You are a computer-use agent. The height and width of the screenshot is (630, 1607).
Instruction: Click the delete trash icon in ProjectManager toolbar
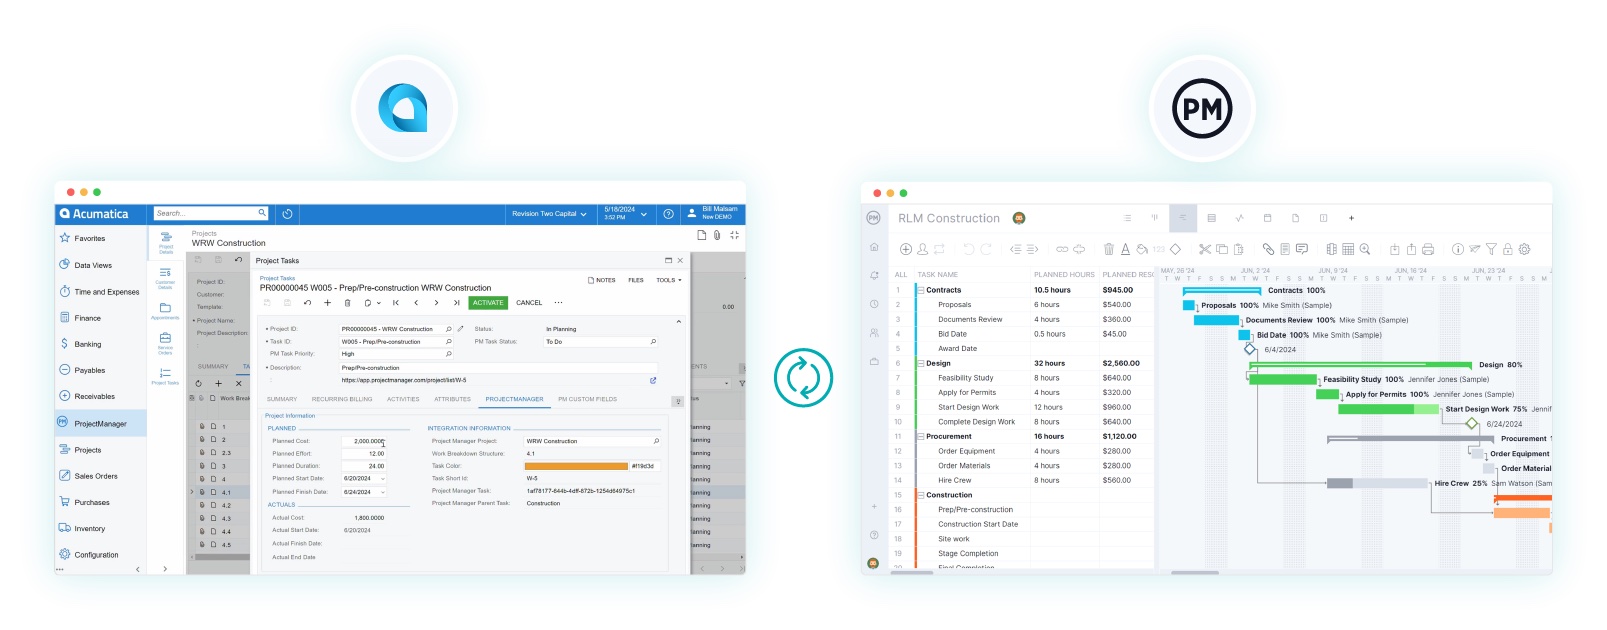(x=1108, y=249)
